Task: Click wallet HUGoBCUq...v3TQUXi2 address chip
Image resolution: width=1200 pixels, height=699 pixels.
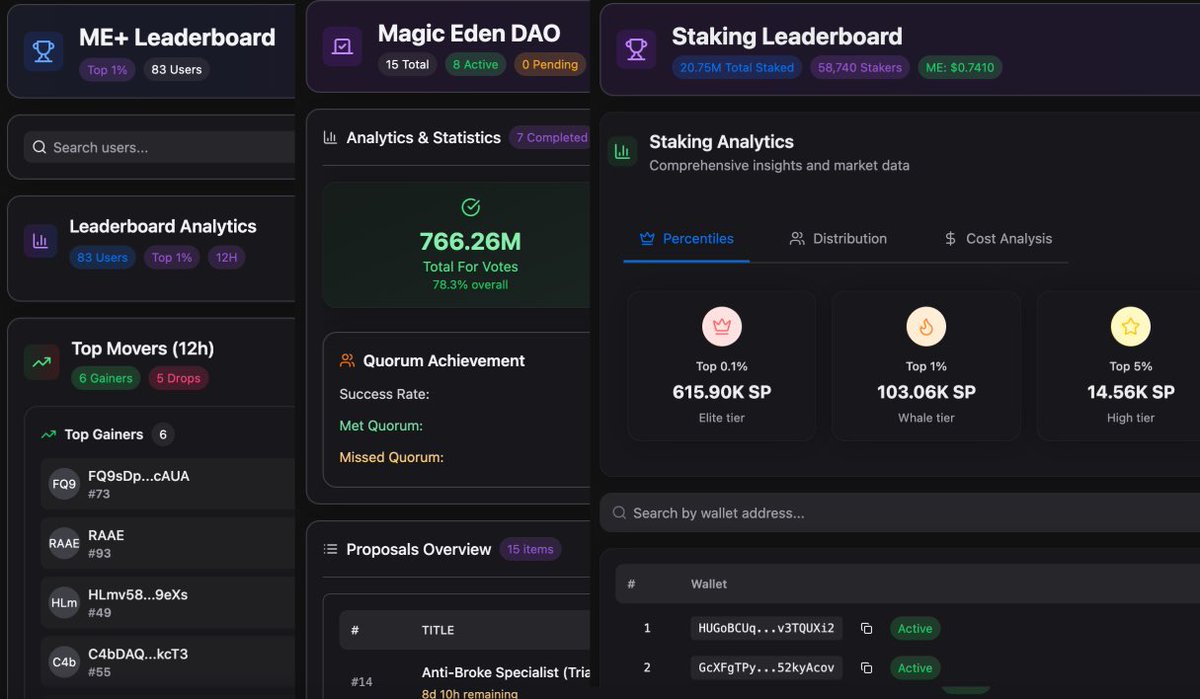Action: [766, 629]
